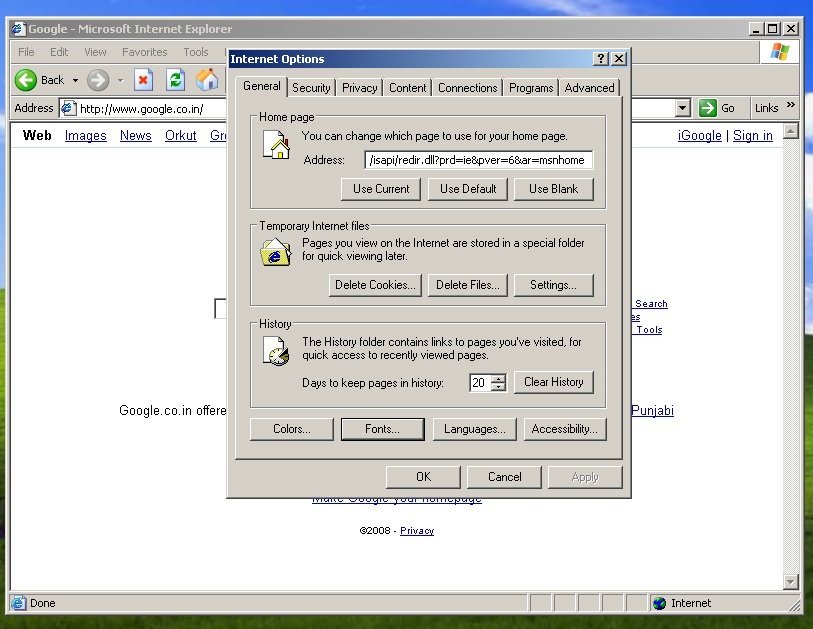The image size is (813, 629).
Task: Open the Accessibility dialog button
Action: click(565, 429)
